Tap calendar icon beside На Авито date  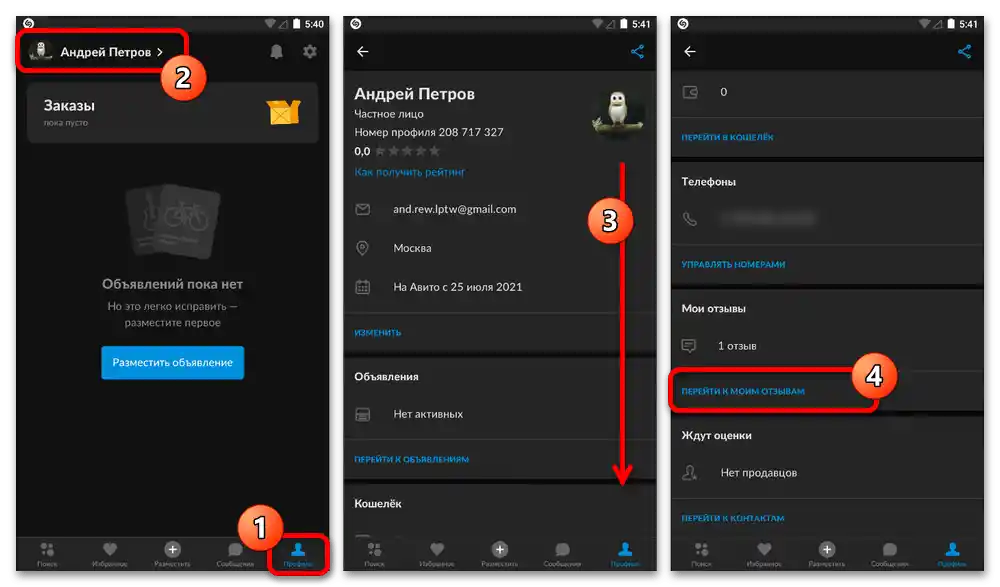point(363,287)
